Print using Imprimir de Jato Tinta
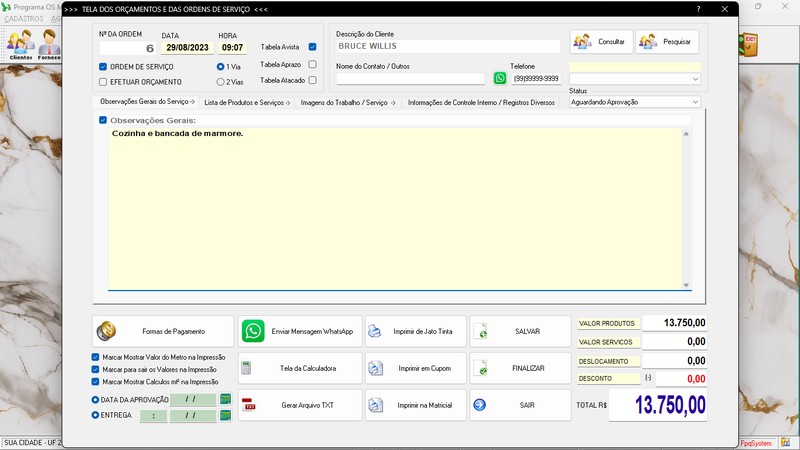 coord(415,331)
